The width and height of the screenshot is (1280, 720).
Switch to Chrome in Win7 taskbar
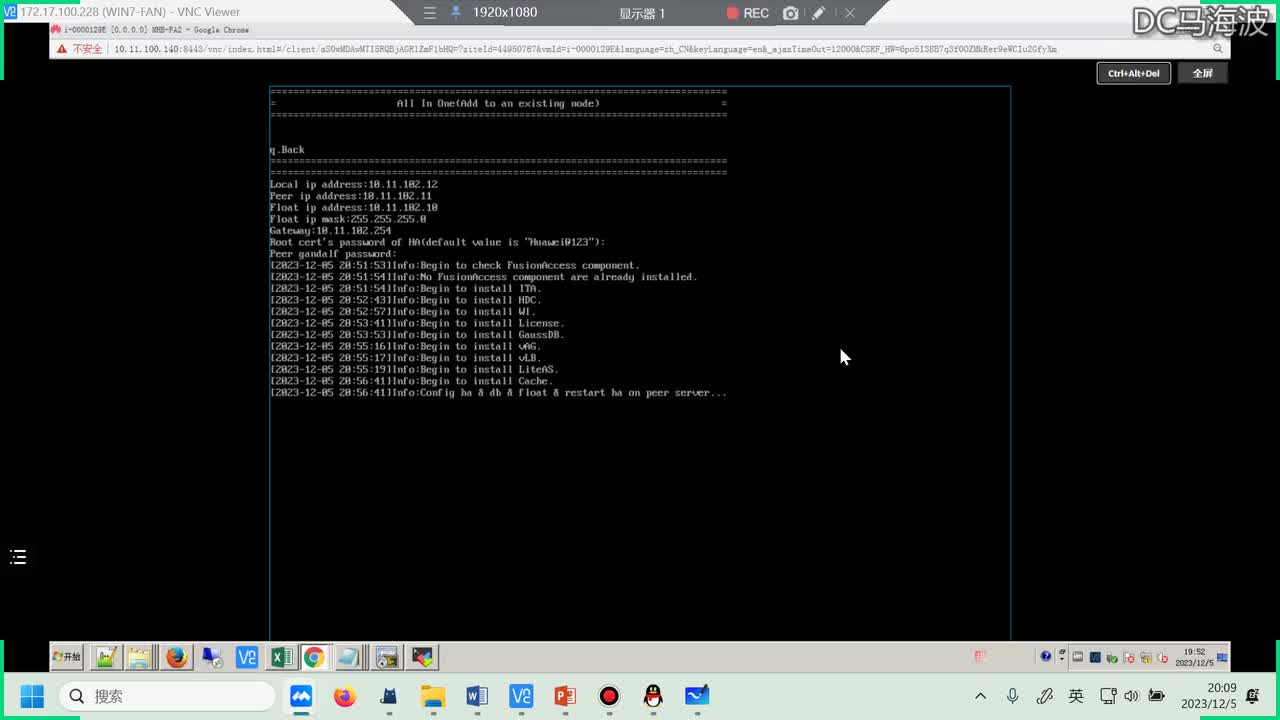click(x=314, y=657)
